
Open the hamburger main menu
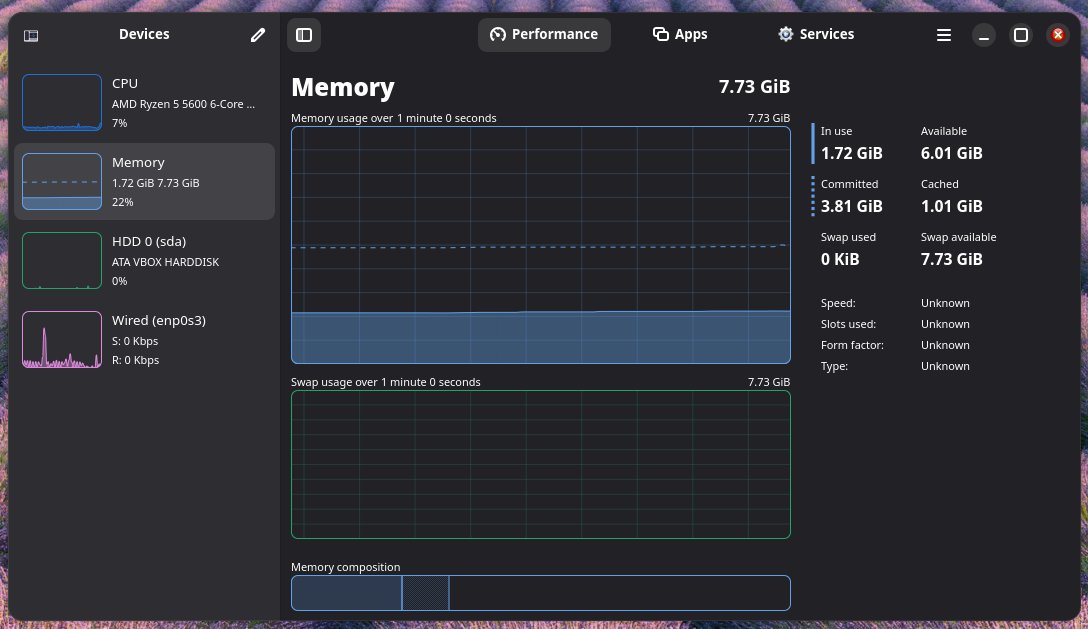tap(944, 35)
